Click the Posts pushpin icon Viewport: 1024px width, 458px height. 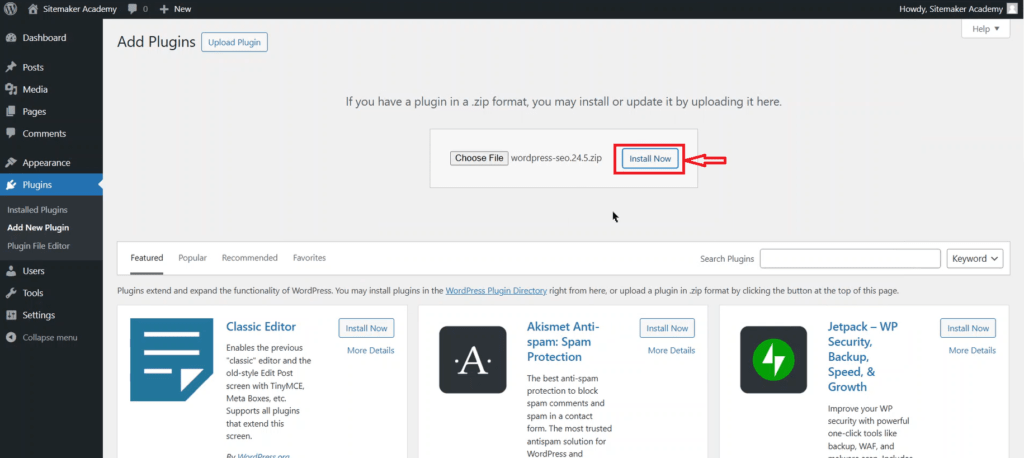10,67
